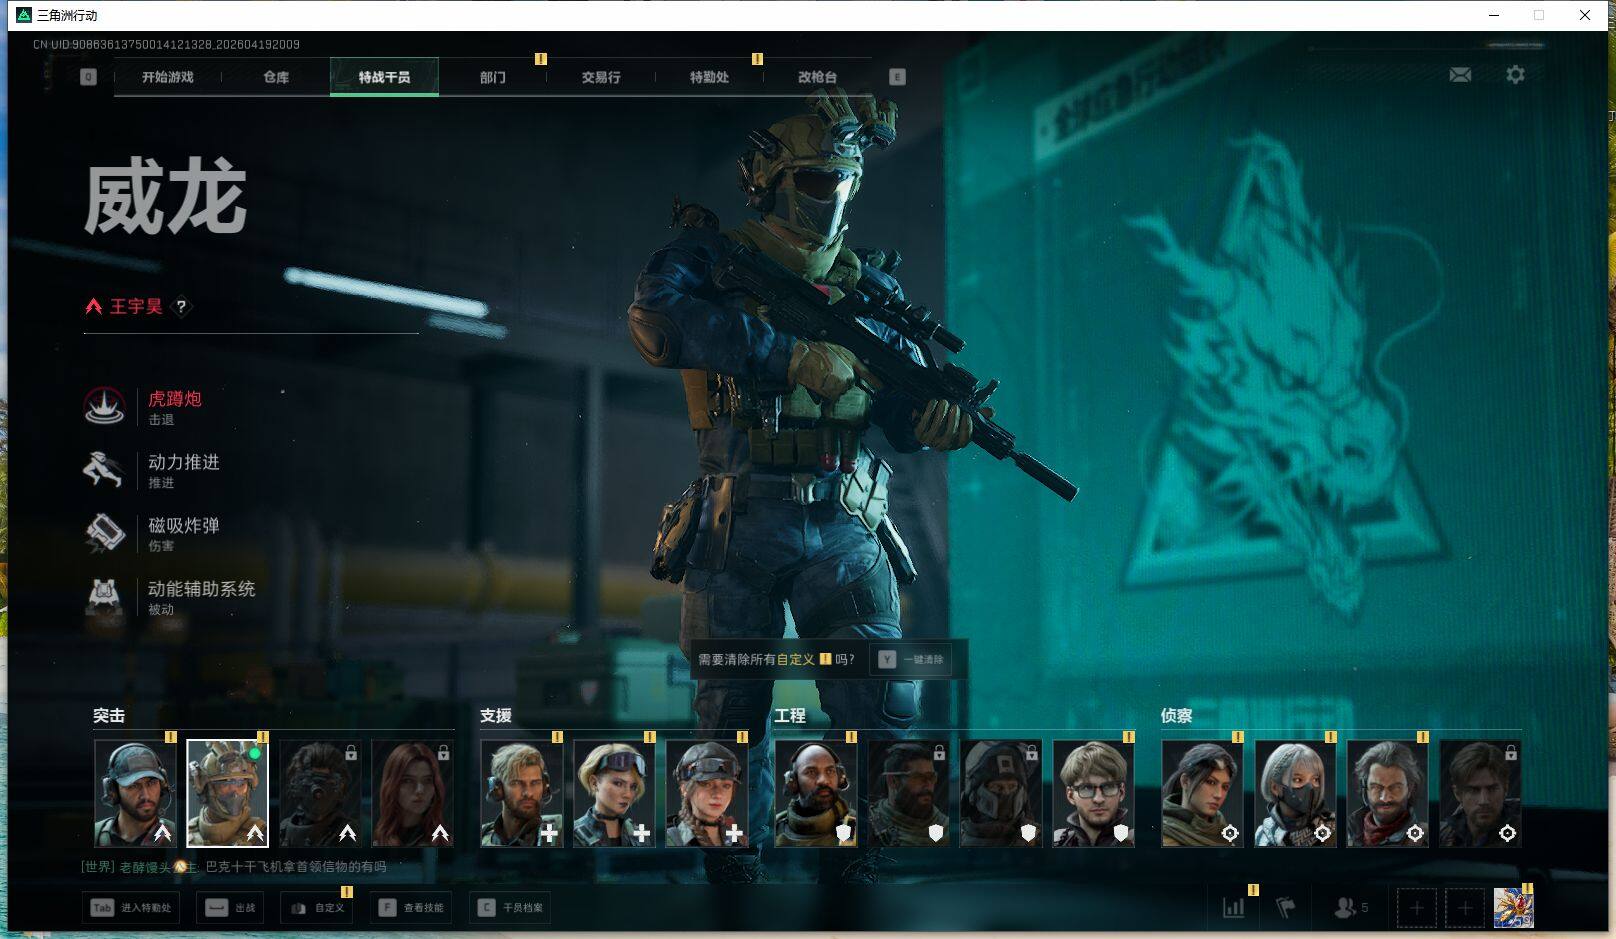Click the question mark beside 王宇昊

pos(181,307)
